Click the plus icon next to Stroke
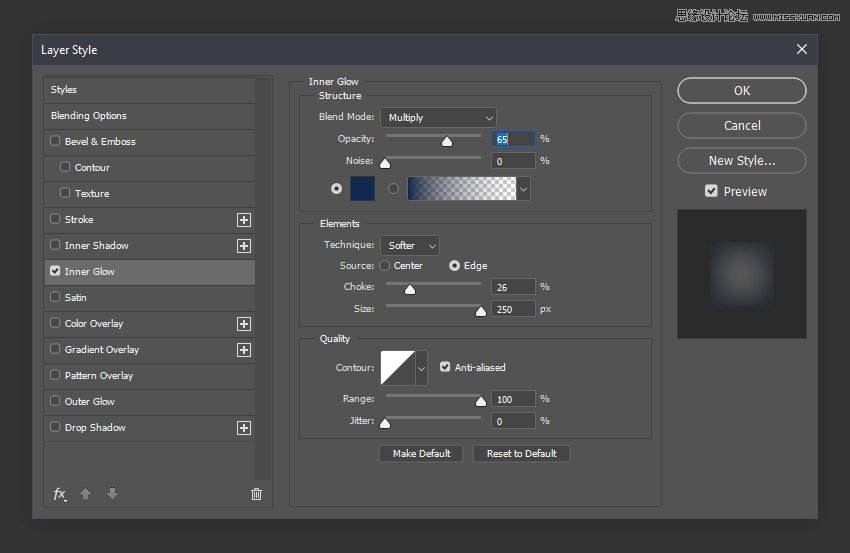This screenshot has height=553, width=850. click(243, 220)
